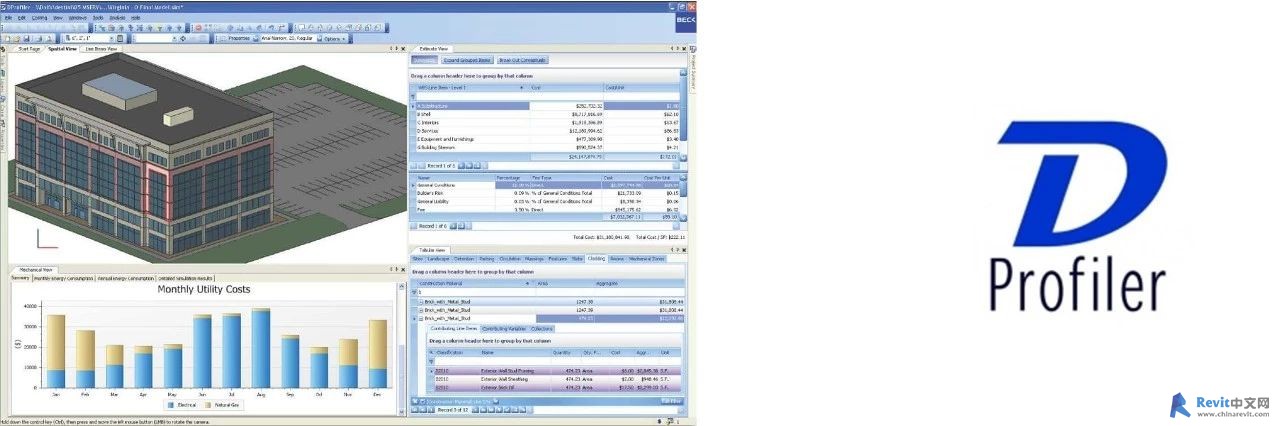Select the Contributing Line Items sub-tab
1280x426 pixels.
tap(454, 329)
